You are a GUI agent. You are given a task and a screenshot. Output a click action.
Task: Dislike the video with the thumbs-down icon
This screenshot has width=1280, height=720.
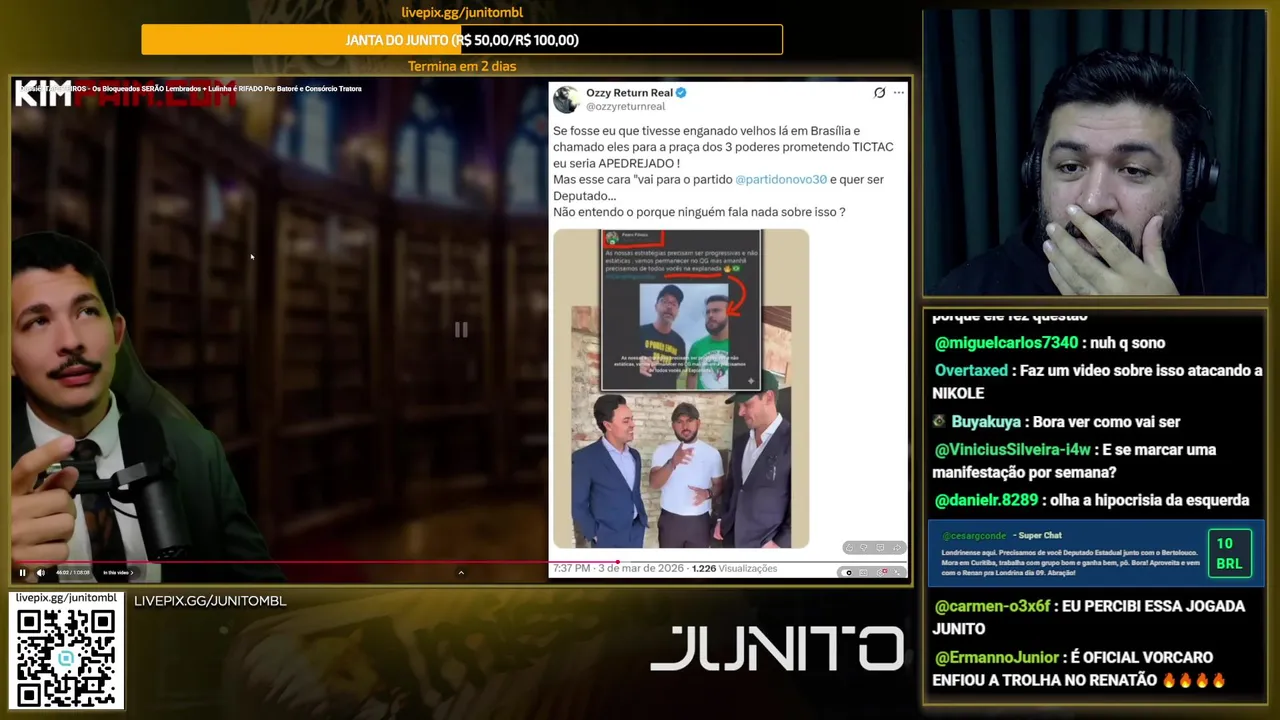pos(864,548)
